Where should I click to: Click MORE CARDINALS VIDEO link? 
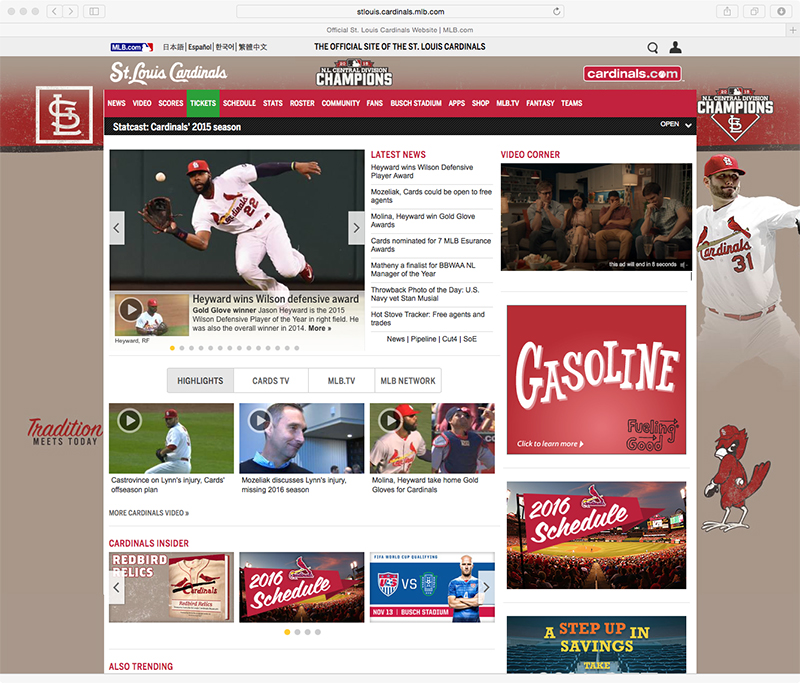149,513
